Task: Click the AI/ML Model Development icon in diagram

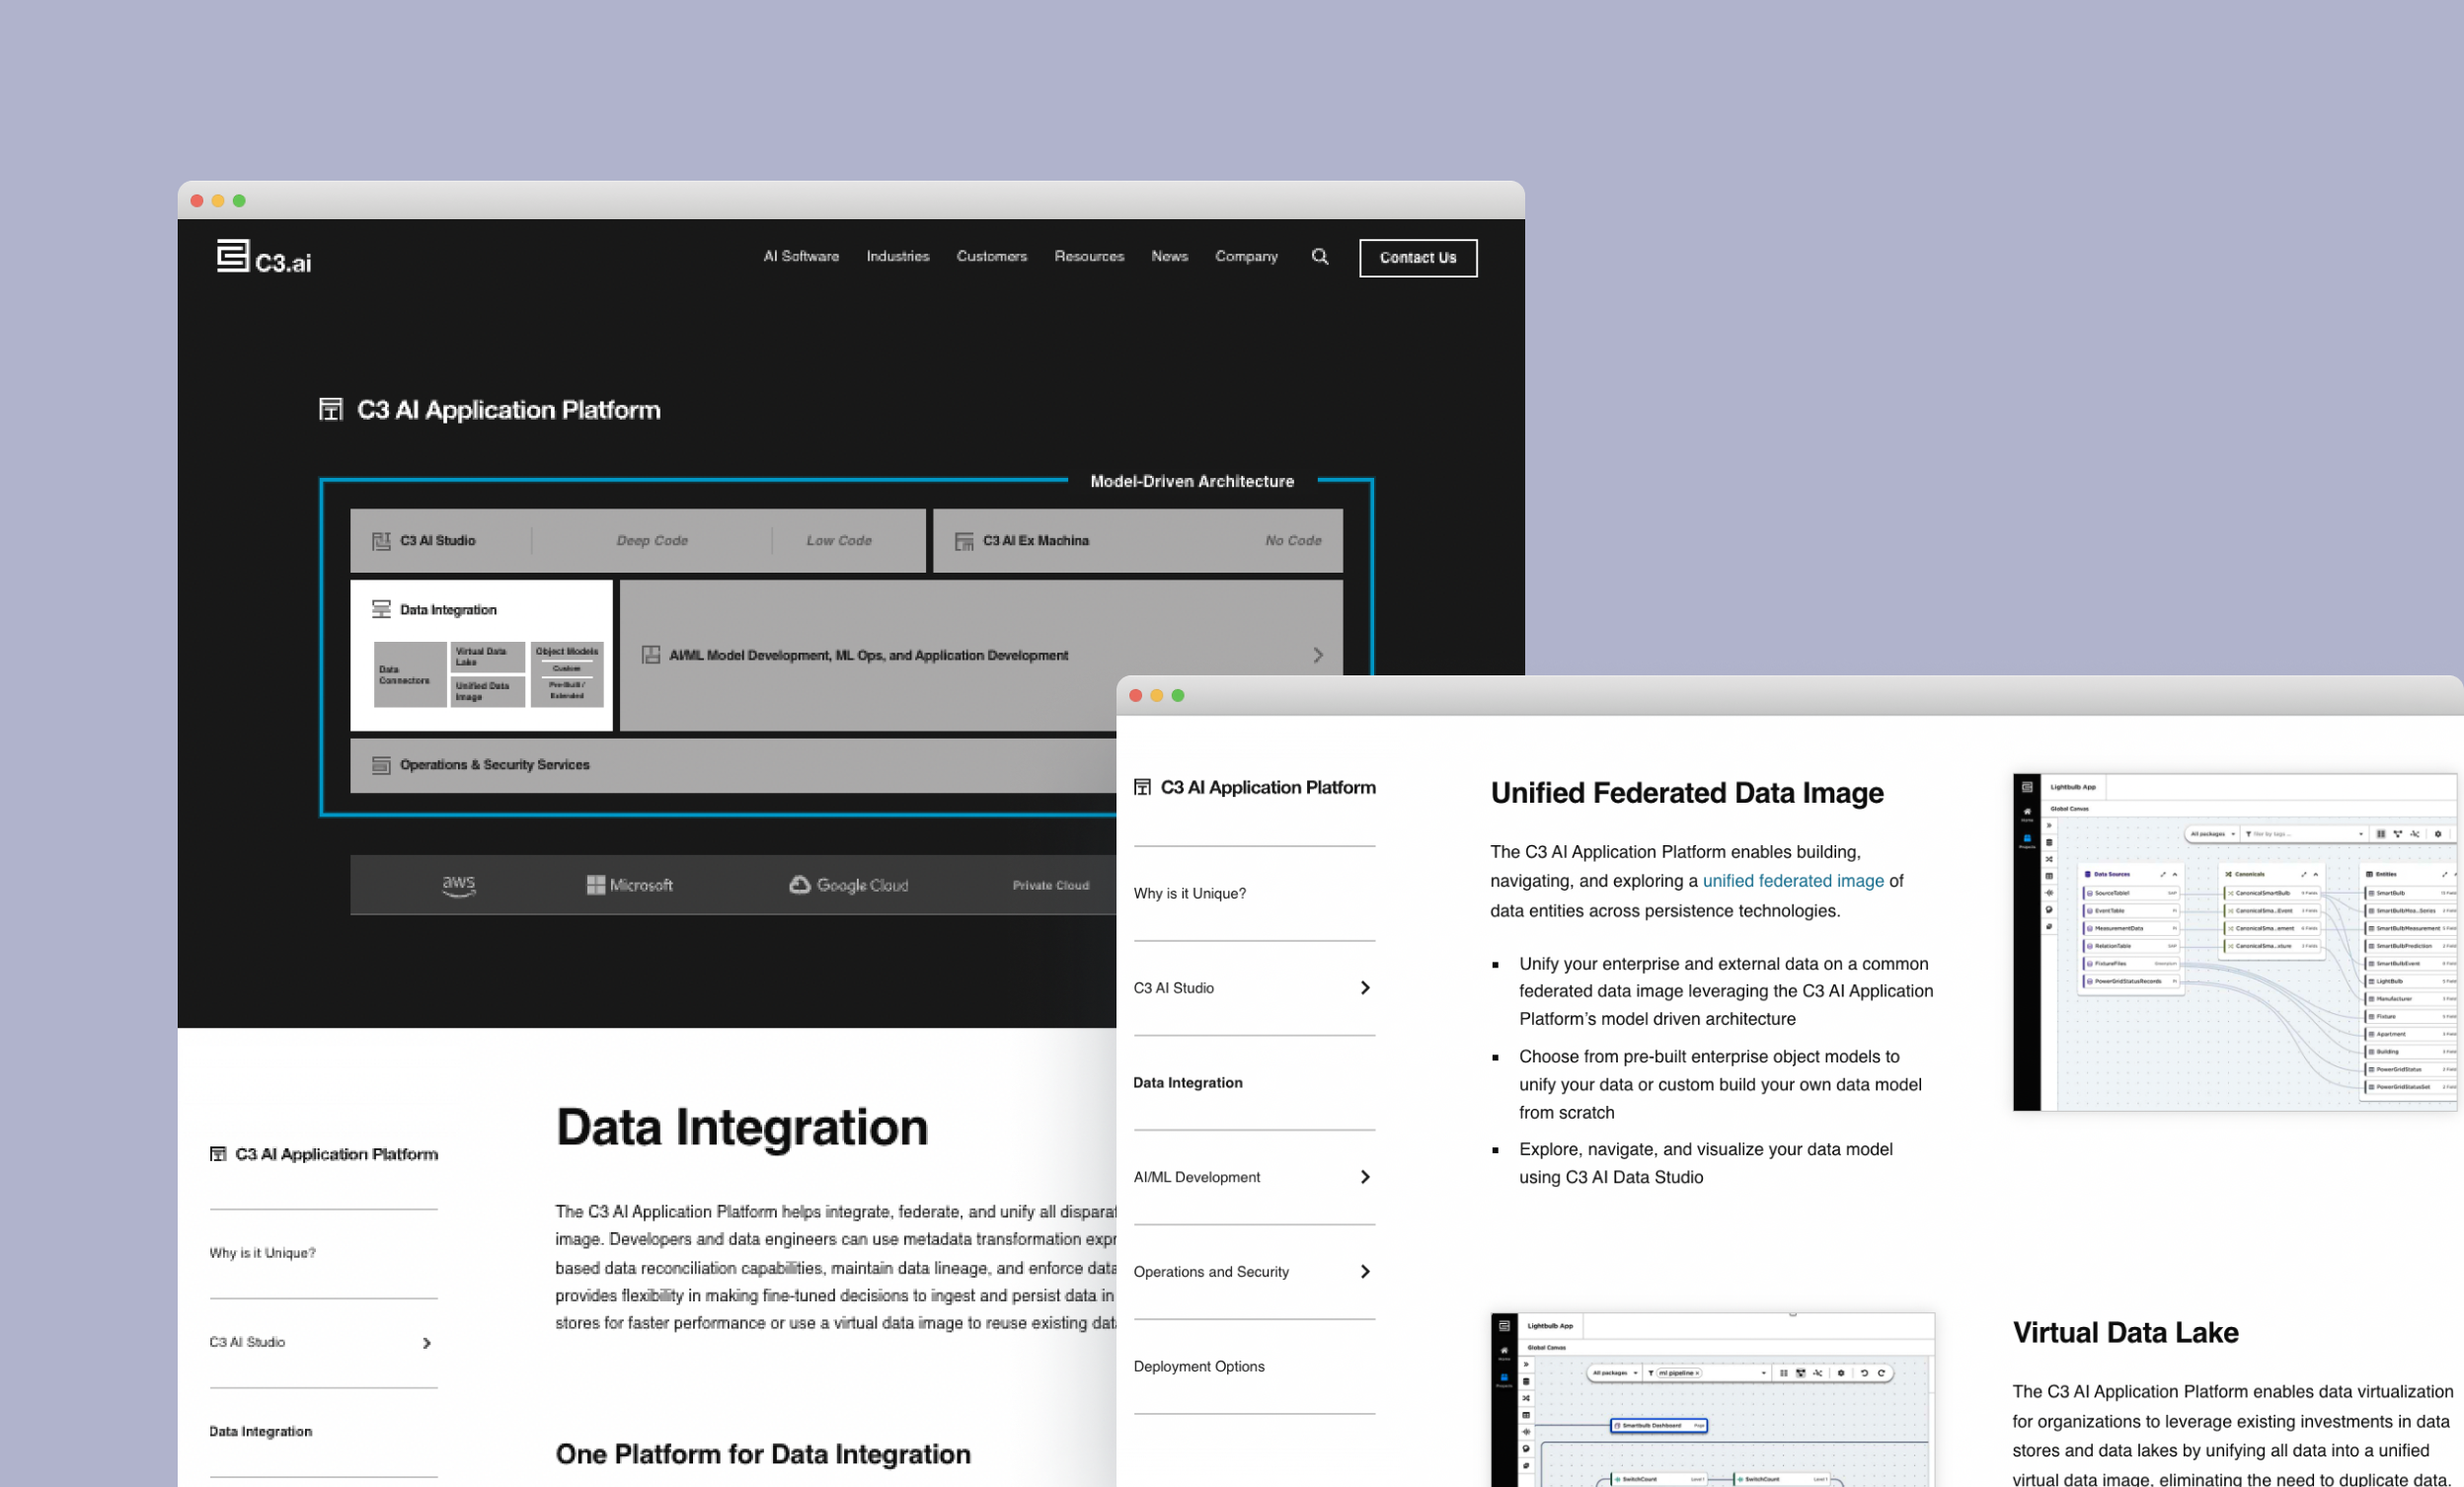Action: [651, 656]
